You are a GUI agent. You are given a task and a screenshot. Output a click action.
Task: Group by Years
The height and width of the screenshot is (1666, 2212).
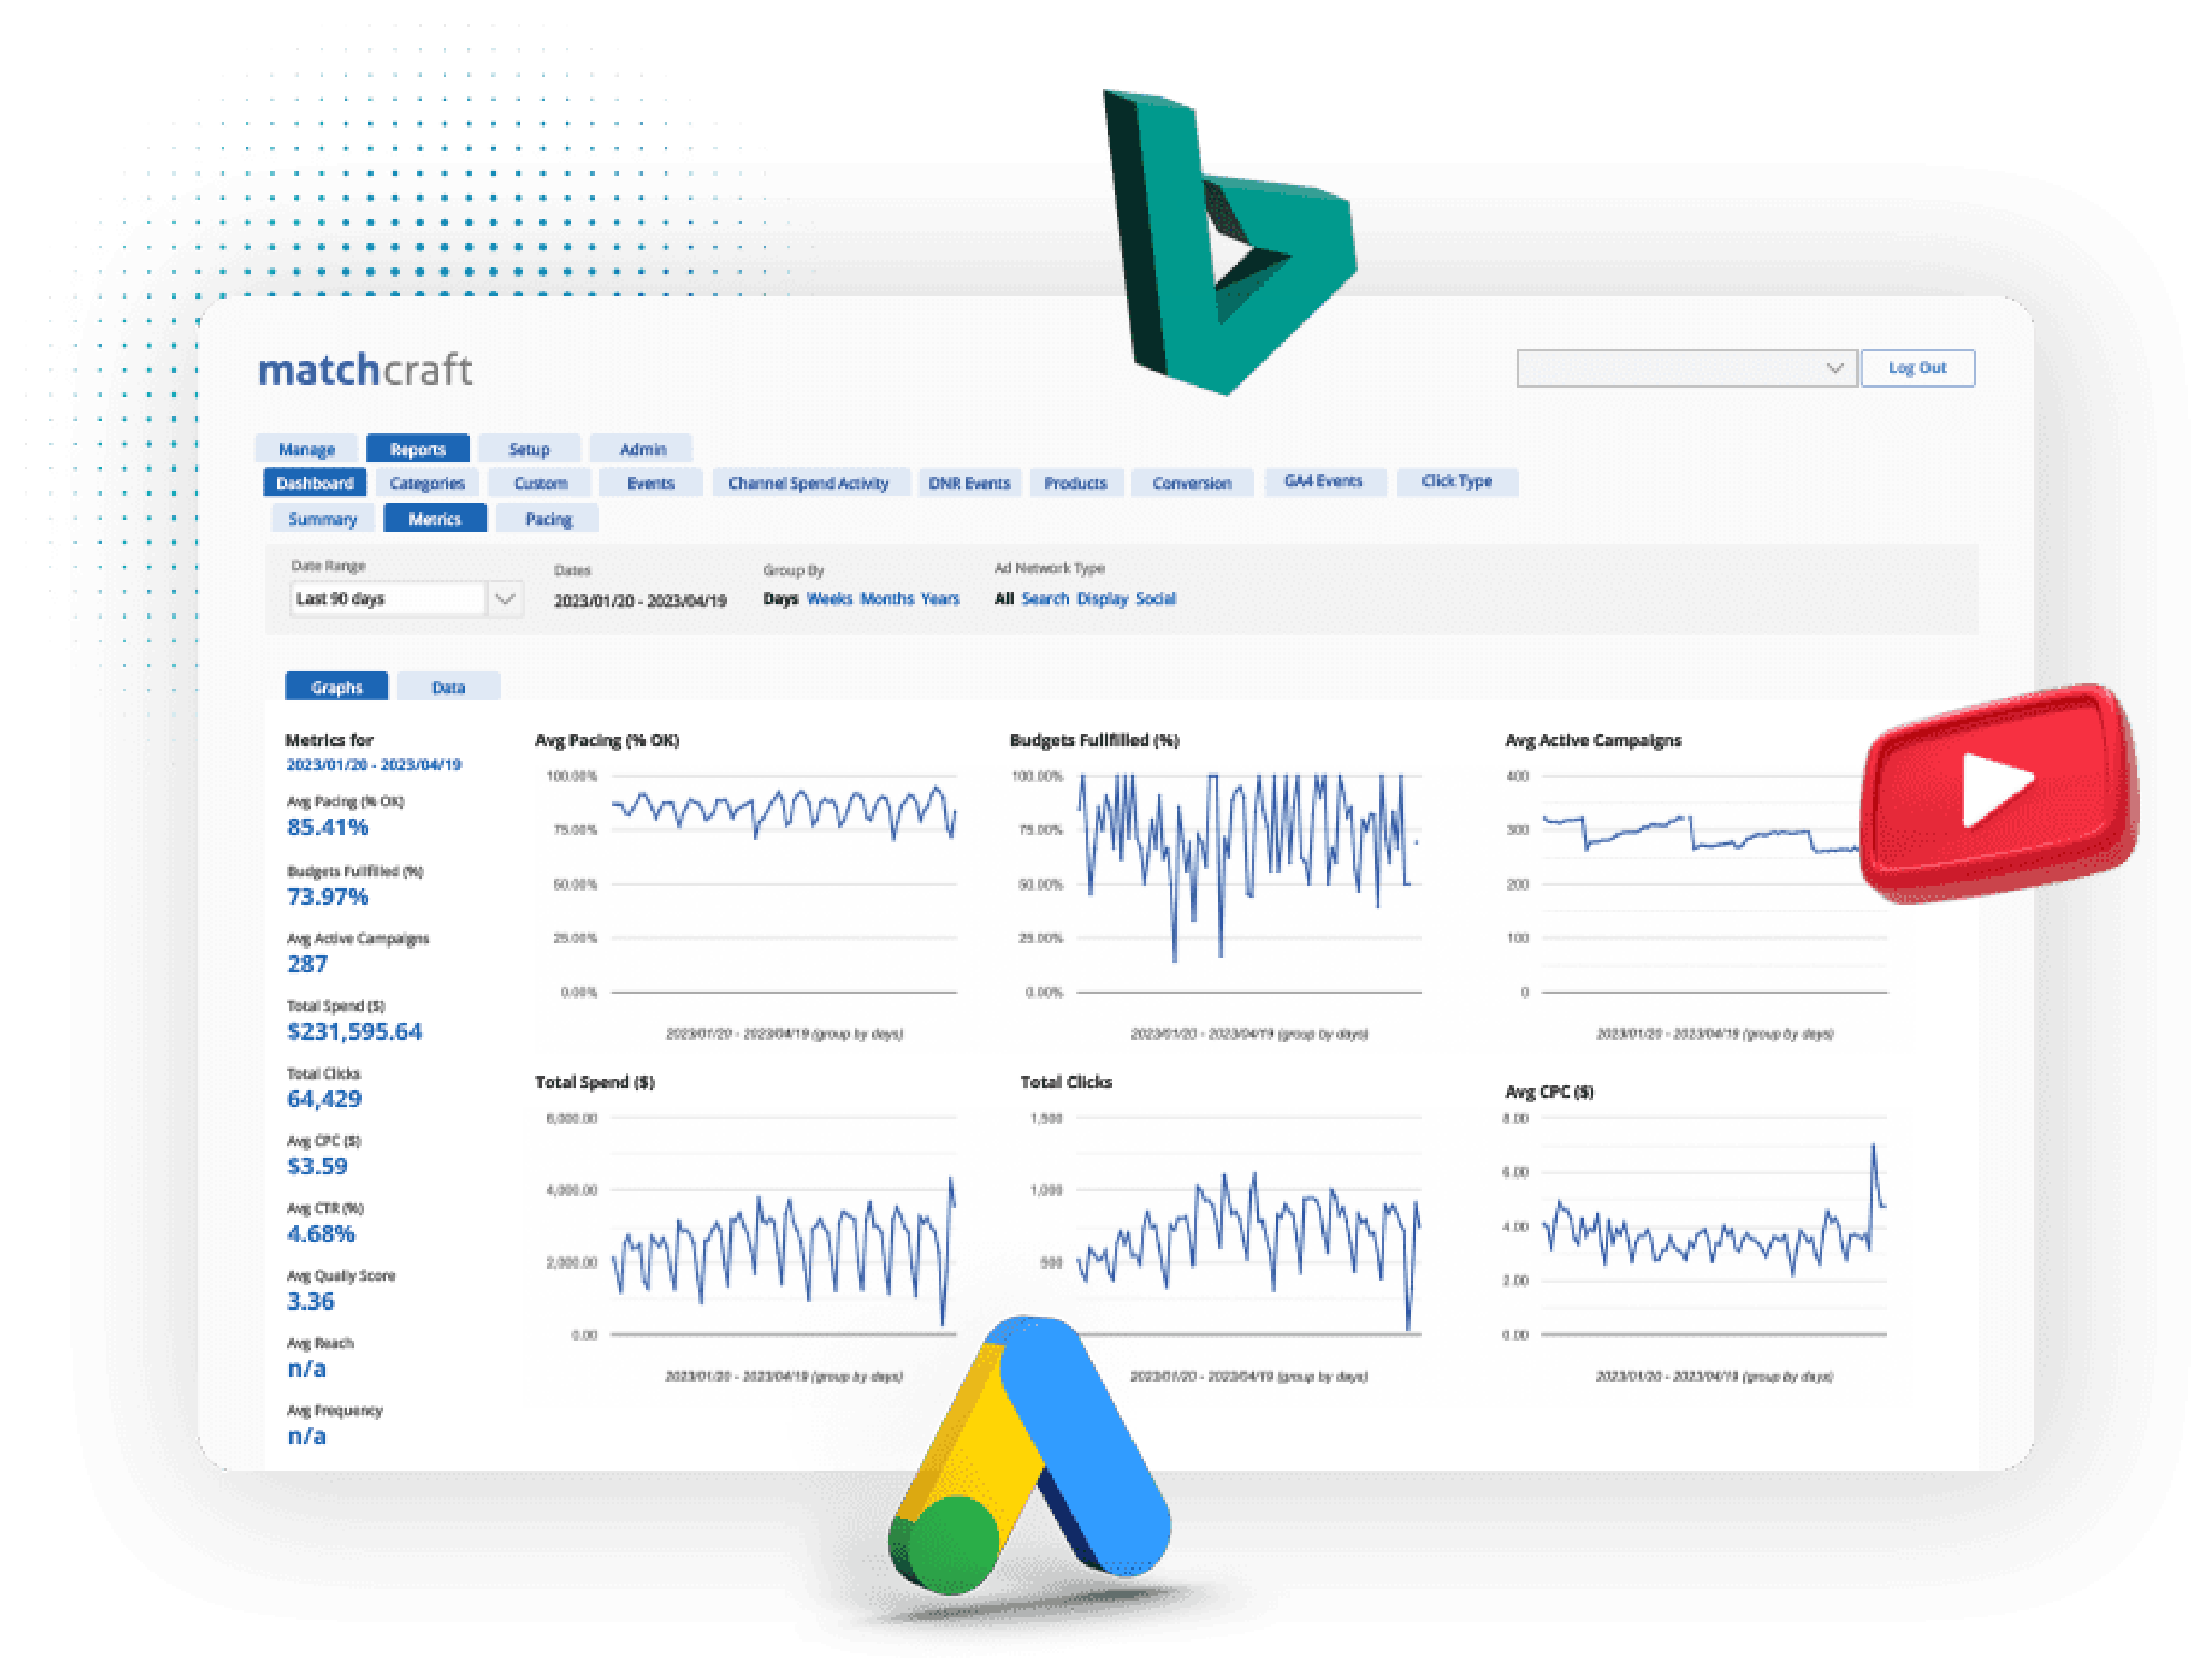coord(940,599)
